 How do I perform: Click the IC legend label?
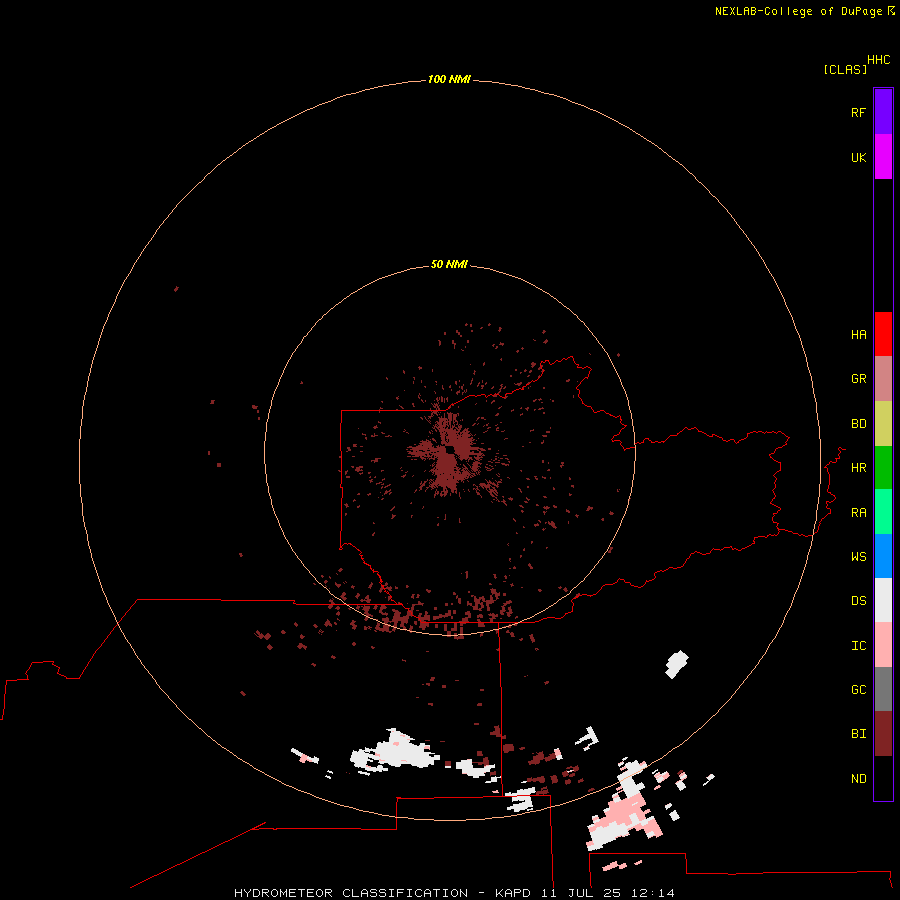pyautogui.click(x=858, y=646)
